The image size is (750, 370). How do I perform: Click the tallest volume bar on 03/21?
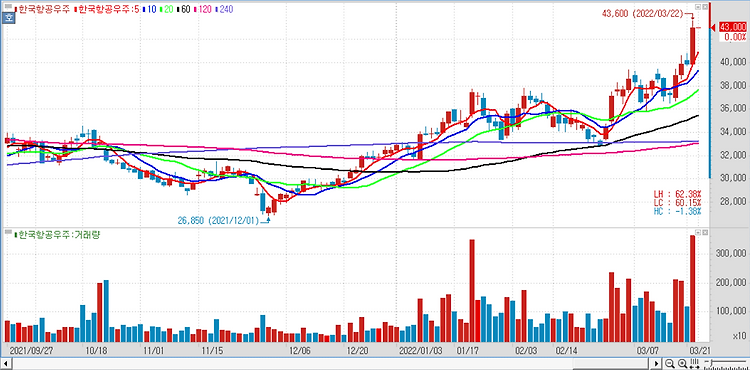[692, 289]
